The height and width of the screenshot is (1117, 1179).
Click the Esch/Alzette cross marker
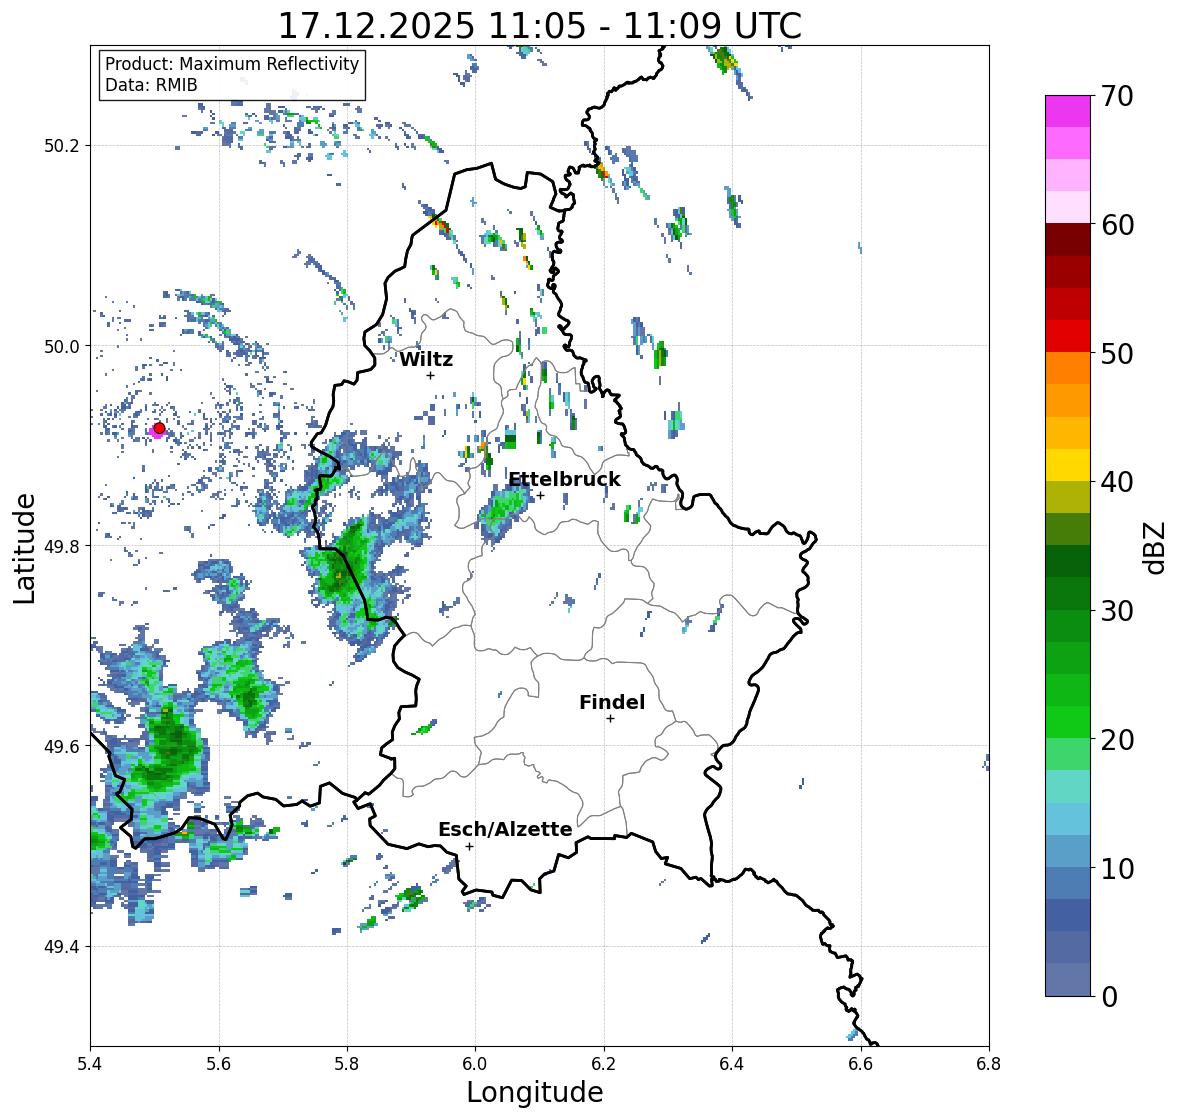(x=469, y=846)
